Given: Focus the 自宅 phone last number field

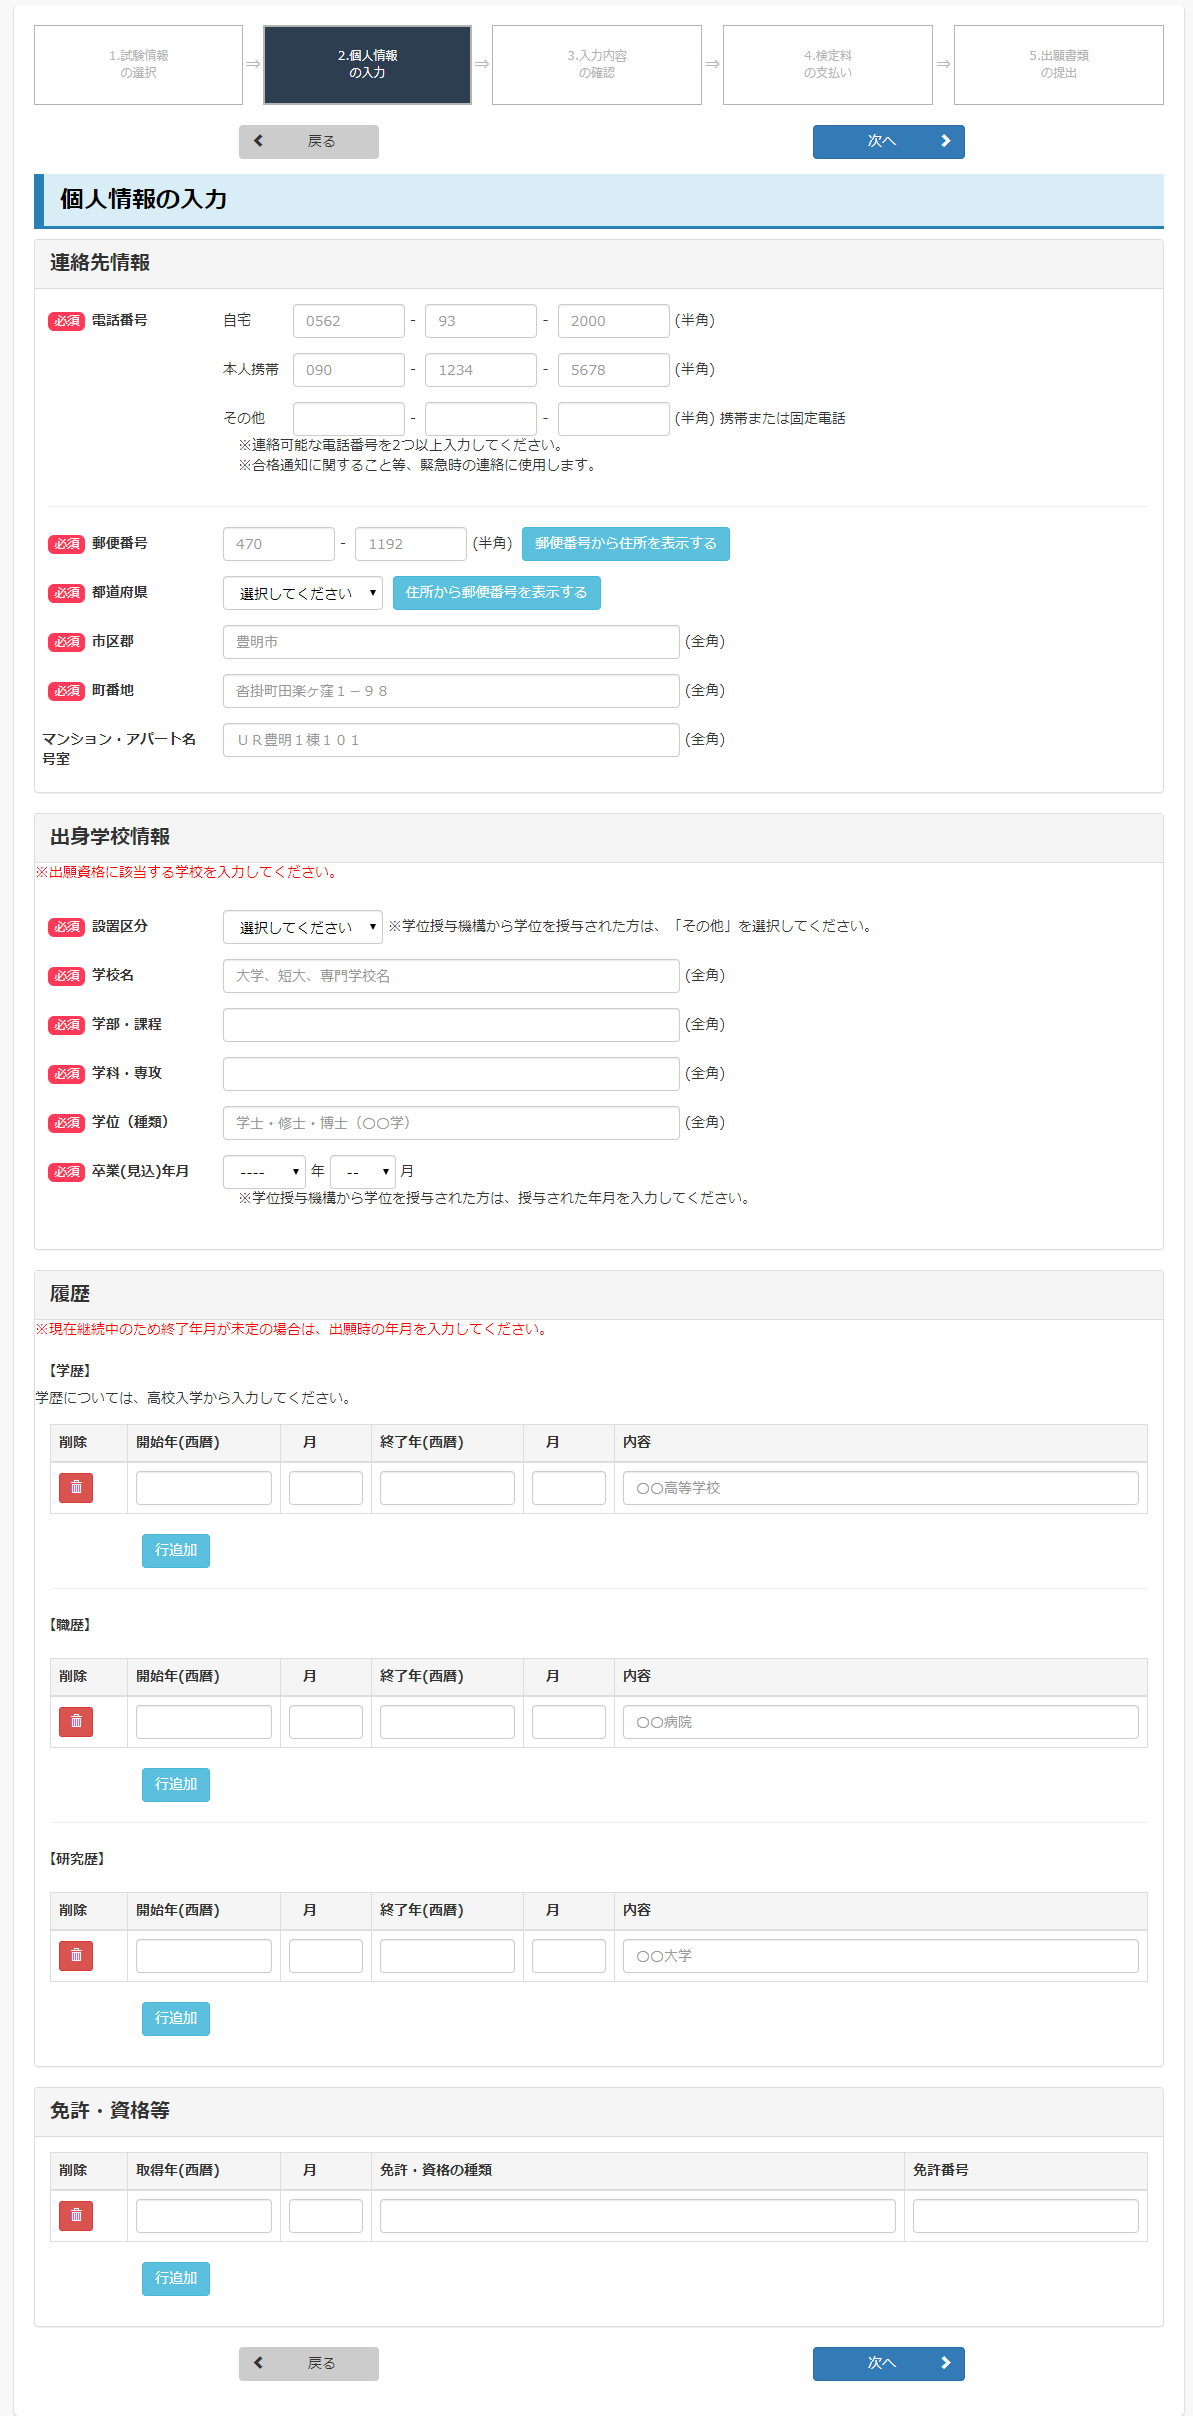Looking at the screenshot, I should tap(613, 321).
